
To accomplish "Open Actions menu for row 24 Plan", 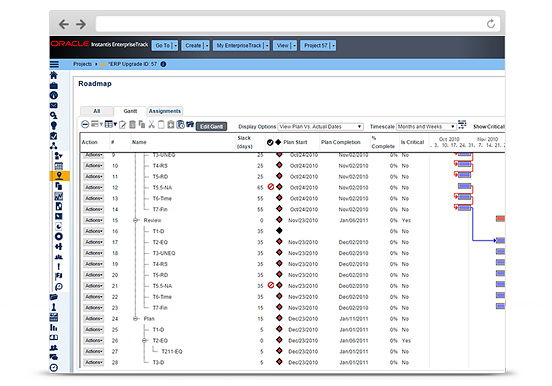I will point(94,319).
